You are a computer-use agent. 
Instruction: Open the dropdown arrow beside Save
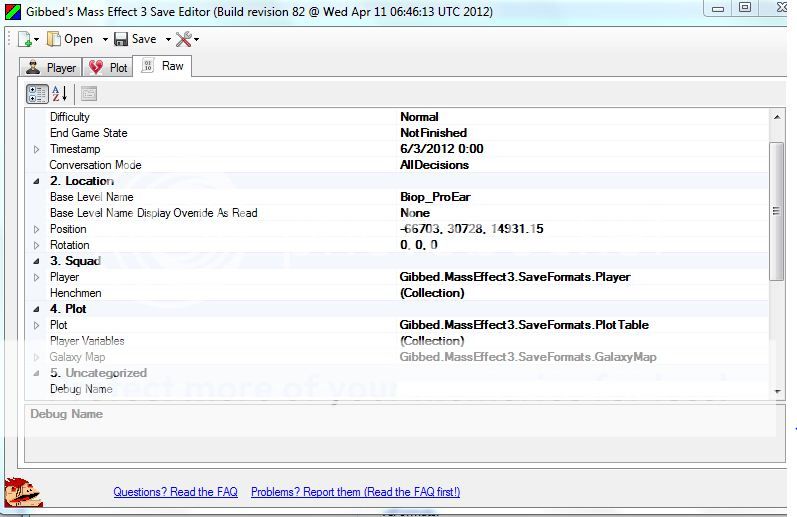(167, 40)
